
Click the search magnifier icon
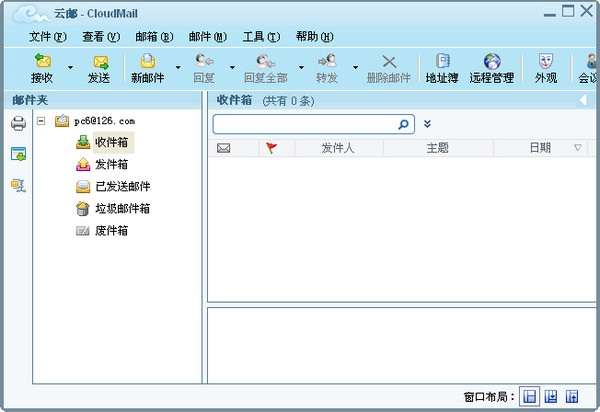pyautogui.click(x=403, y=124)
